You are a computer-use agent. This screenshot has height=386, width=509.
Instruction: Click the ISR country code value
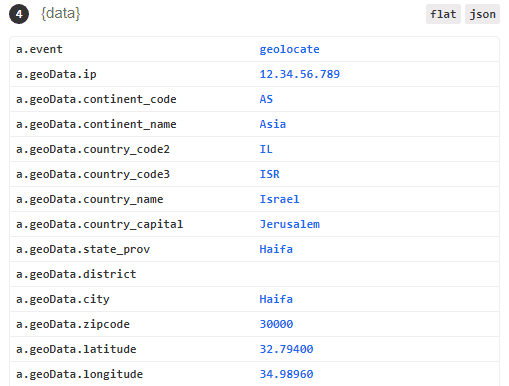coord(269,174)
